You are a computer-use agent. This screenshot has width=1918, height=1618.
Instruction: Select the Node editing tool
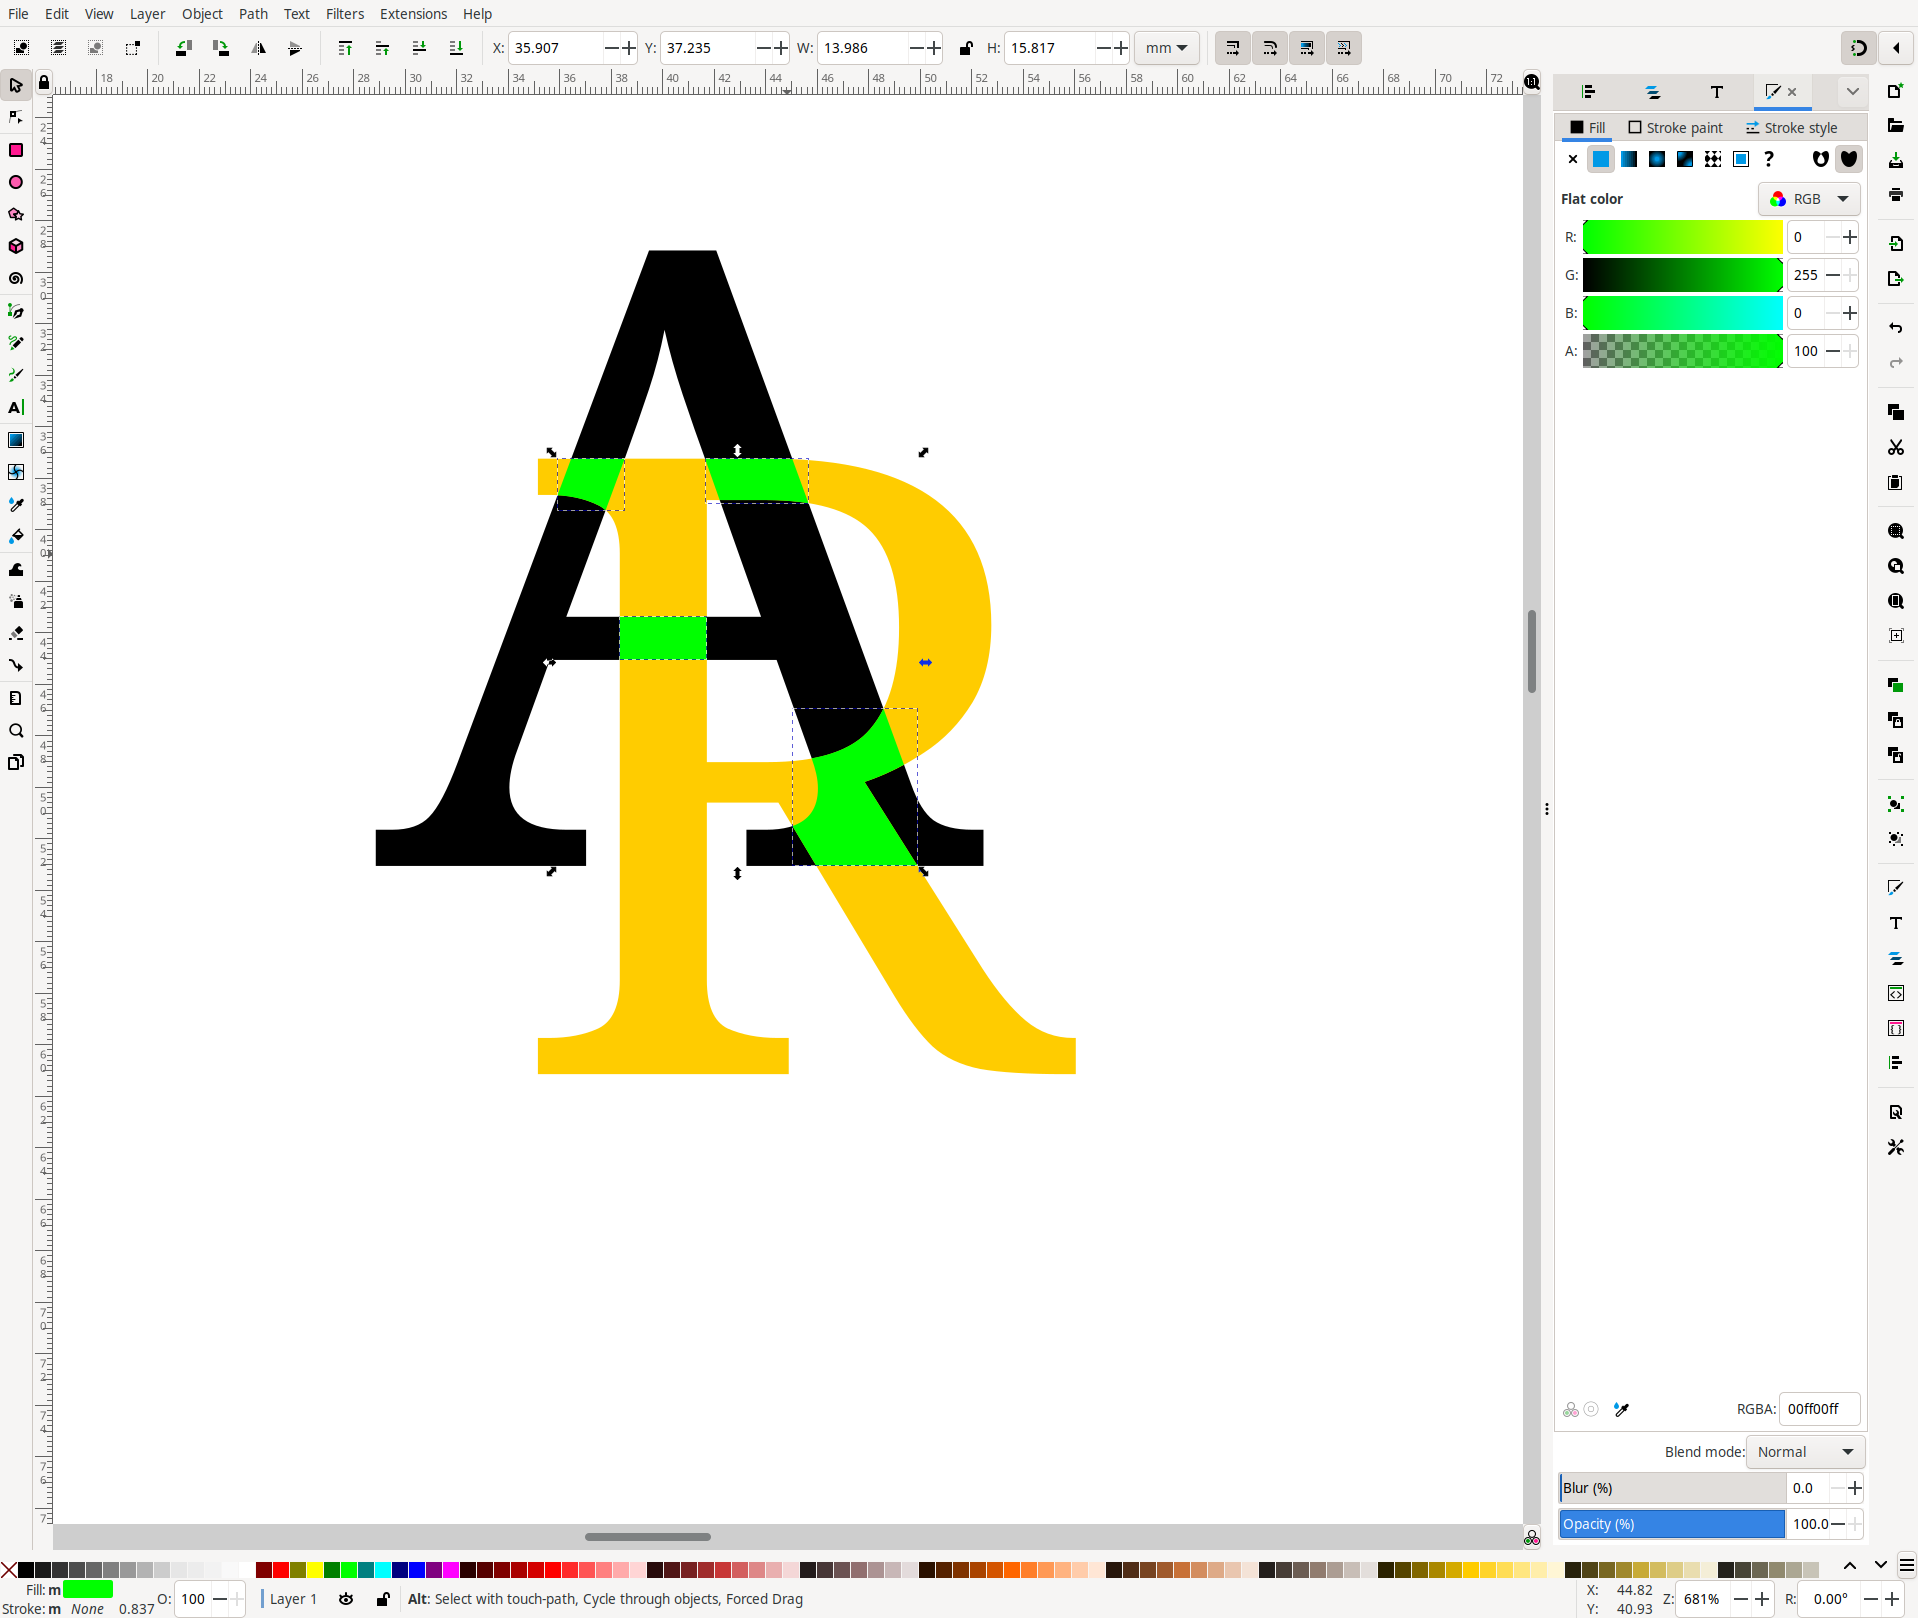tap(16, 116)
